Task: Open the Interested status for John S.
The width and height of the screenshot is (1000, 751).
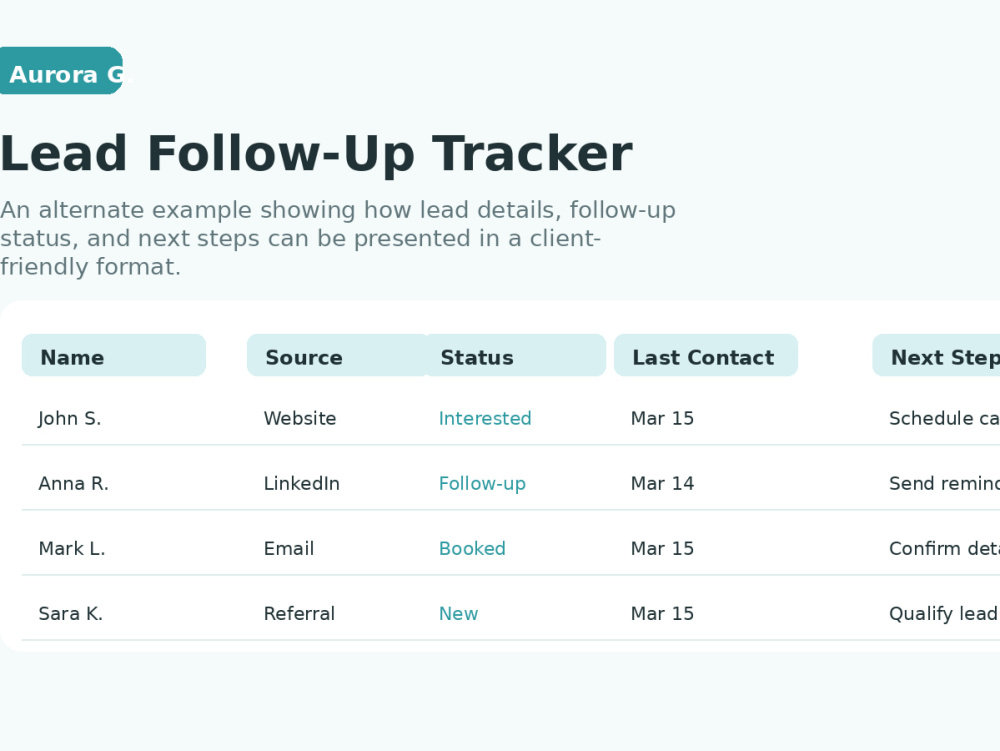Action: click(485, 418)
